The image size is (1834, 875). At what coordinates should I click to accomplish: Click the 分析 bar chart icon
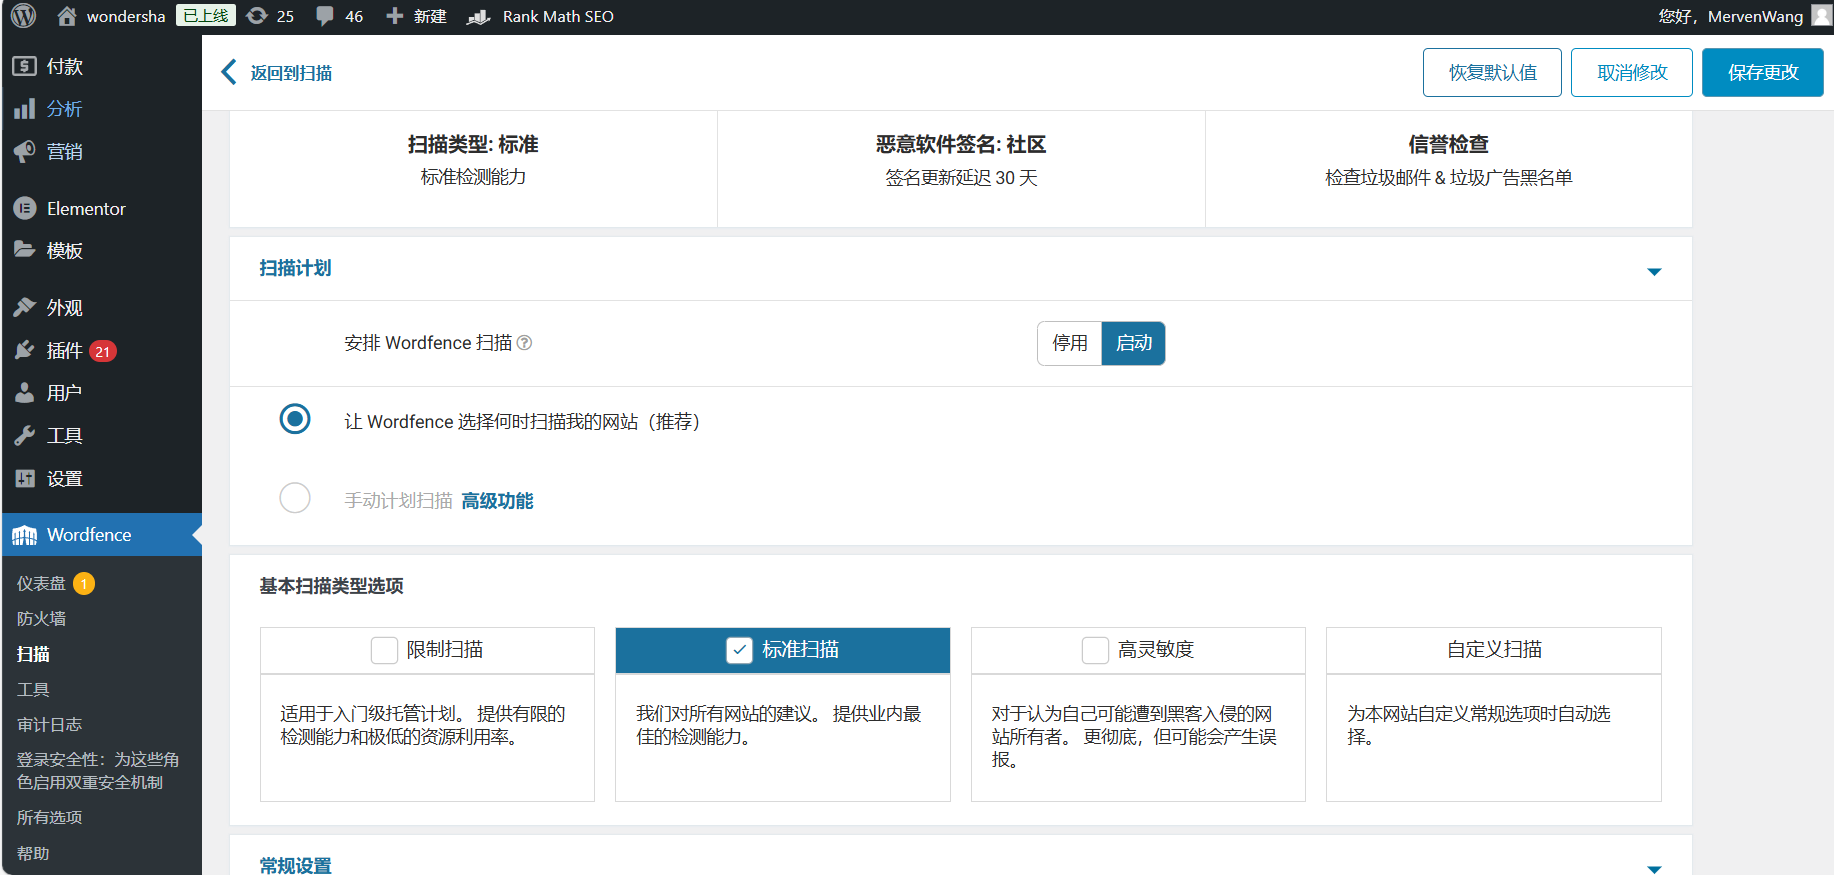pyautogui.click(x=25, y=109)
